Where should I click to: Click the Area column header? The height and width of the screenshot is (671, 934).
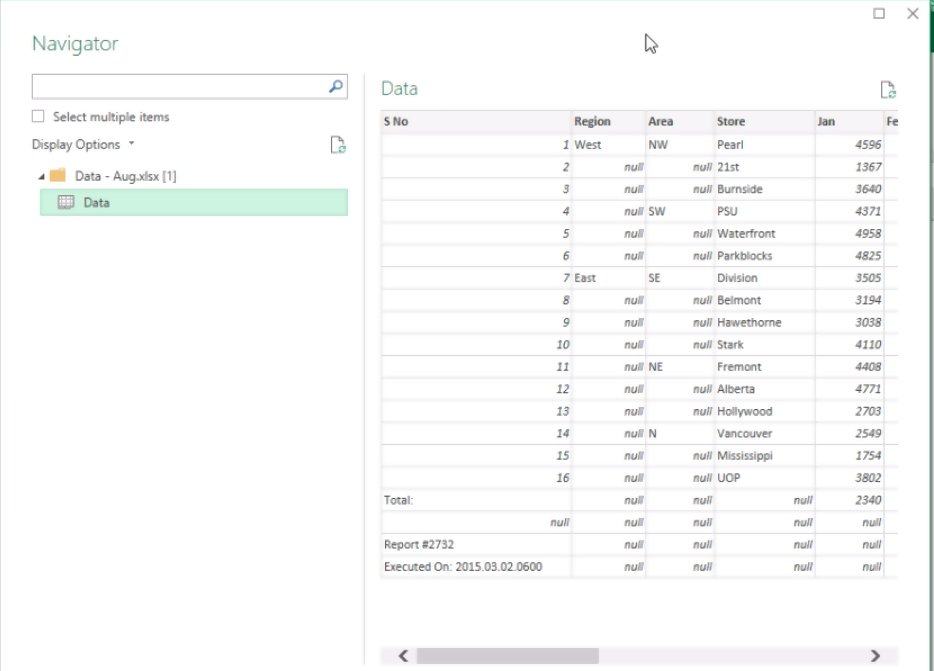pyautogui.click(x=680, y=122)
